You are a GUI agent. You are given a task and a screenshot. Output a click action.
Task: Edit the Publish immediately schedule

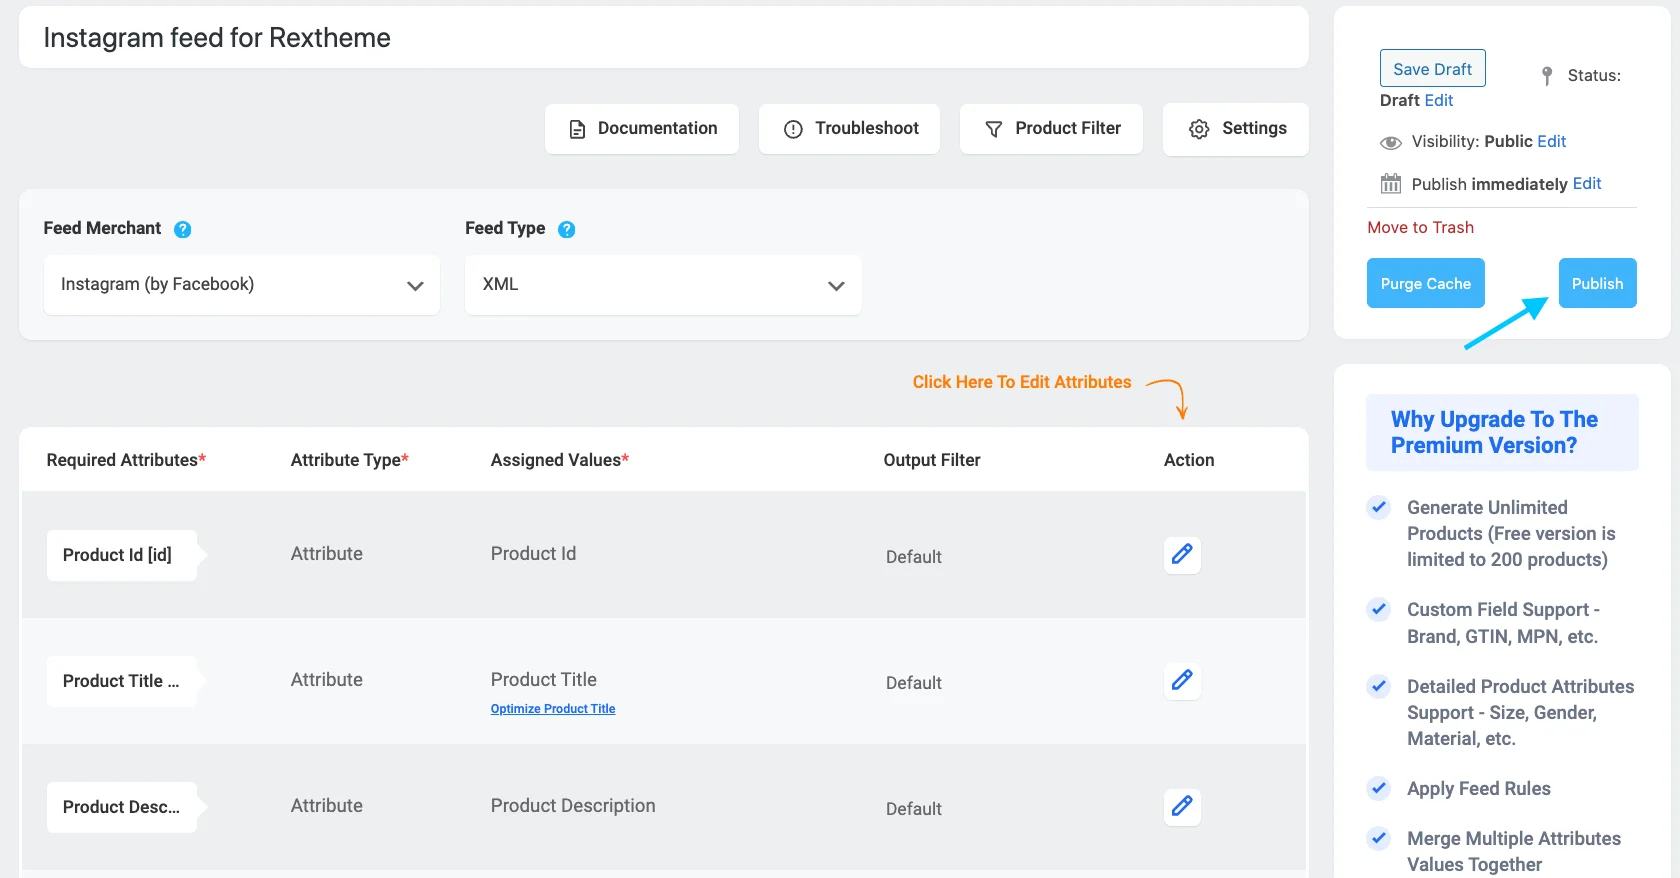point(1587,183)
